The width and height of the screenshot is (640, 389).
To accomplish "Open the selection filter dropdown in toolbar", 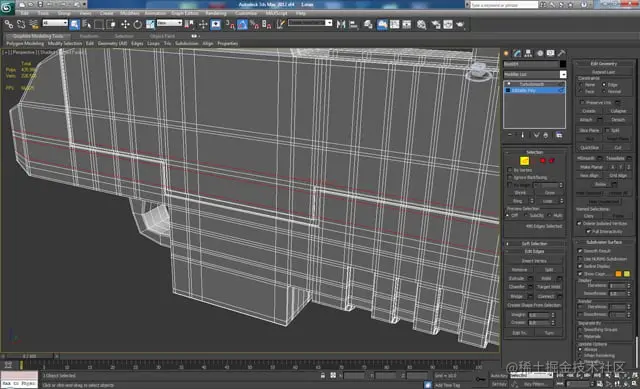I will click(55, 23).
